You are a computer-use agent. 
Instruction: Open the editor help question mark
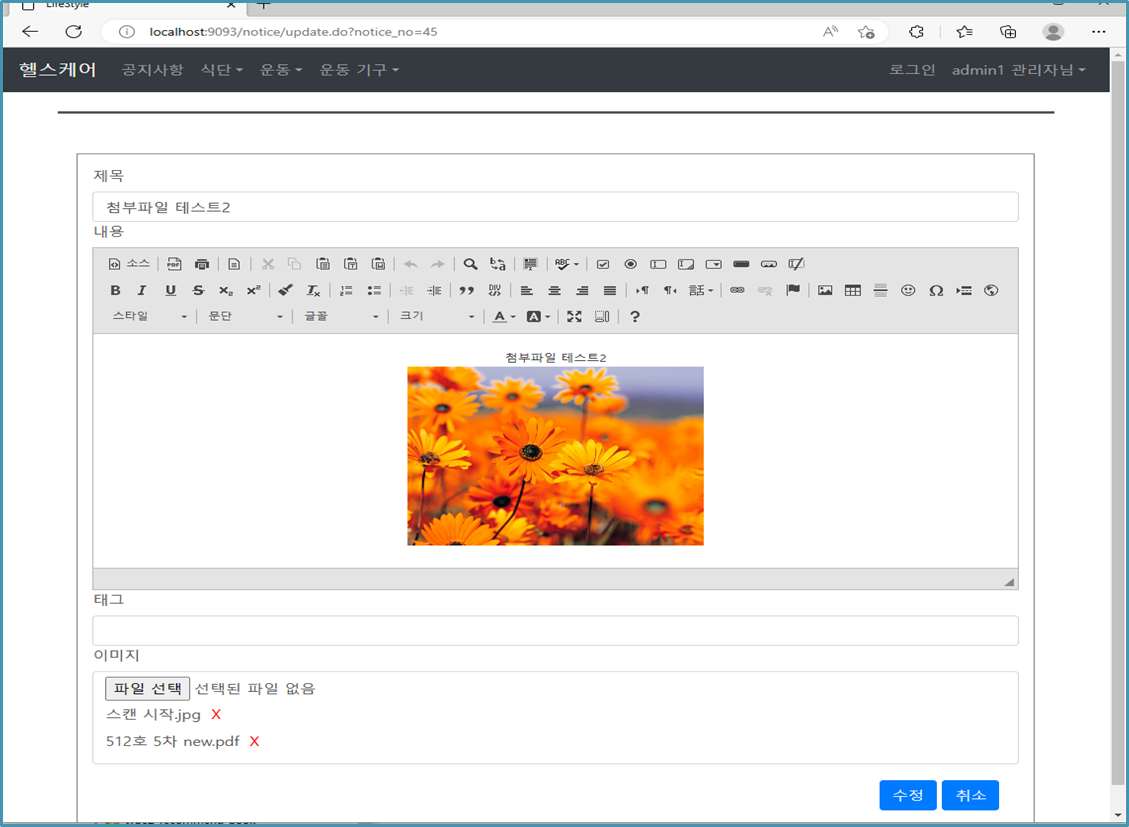tap(634, 317)
